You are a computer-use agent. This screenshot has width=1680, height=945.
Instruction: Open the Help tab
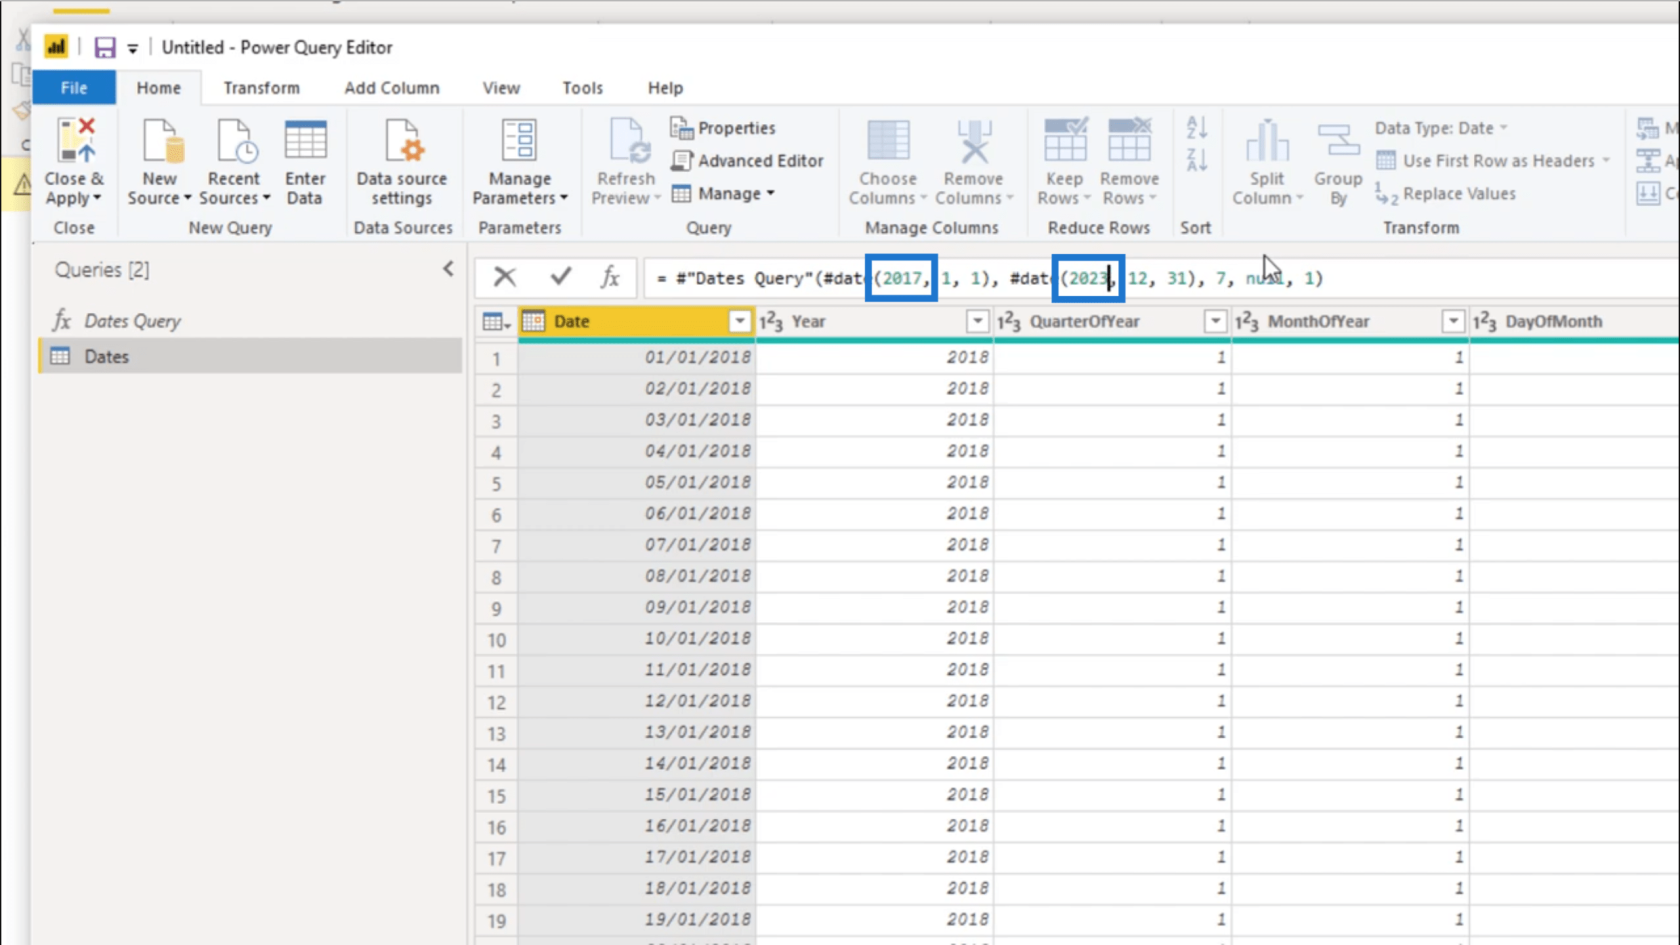(x=665, y=88)
